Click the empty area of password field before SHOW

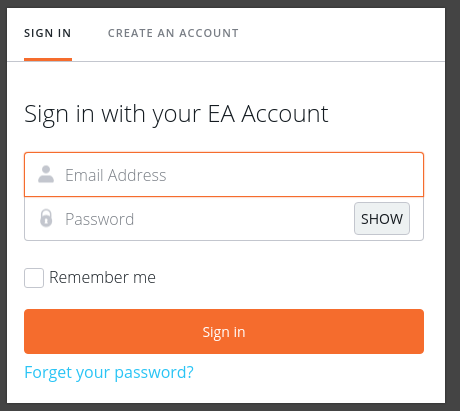tap(243, 219)
